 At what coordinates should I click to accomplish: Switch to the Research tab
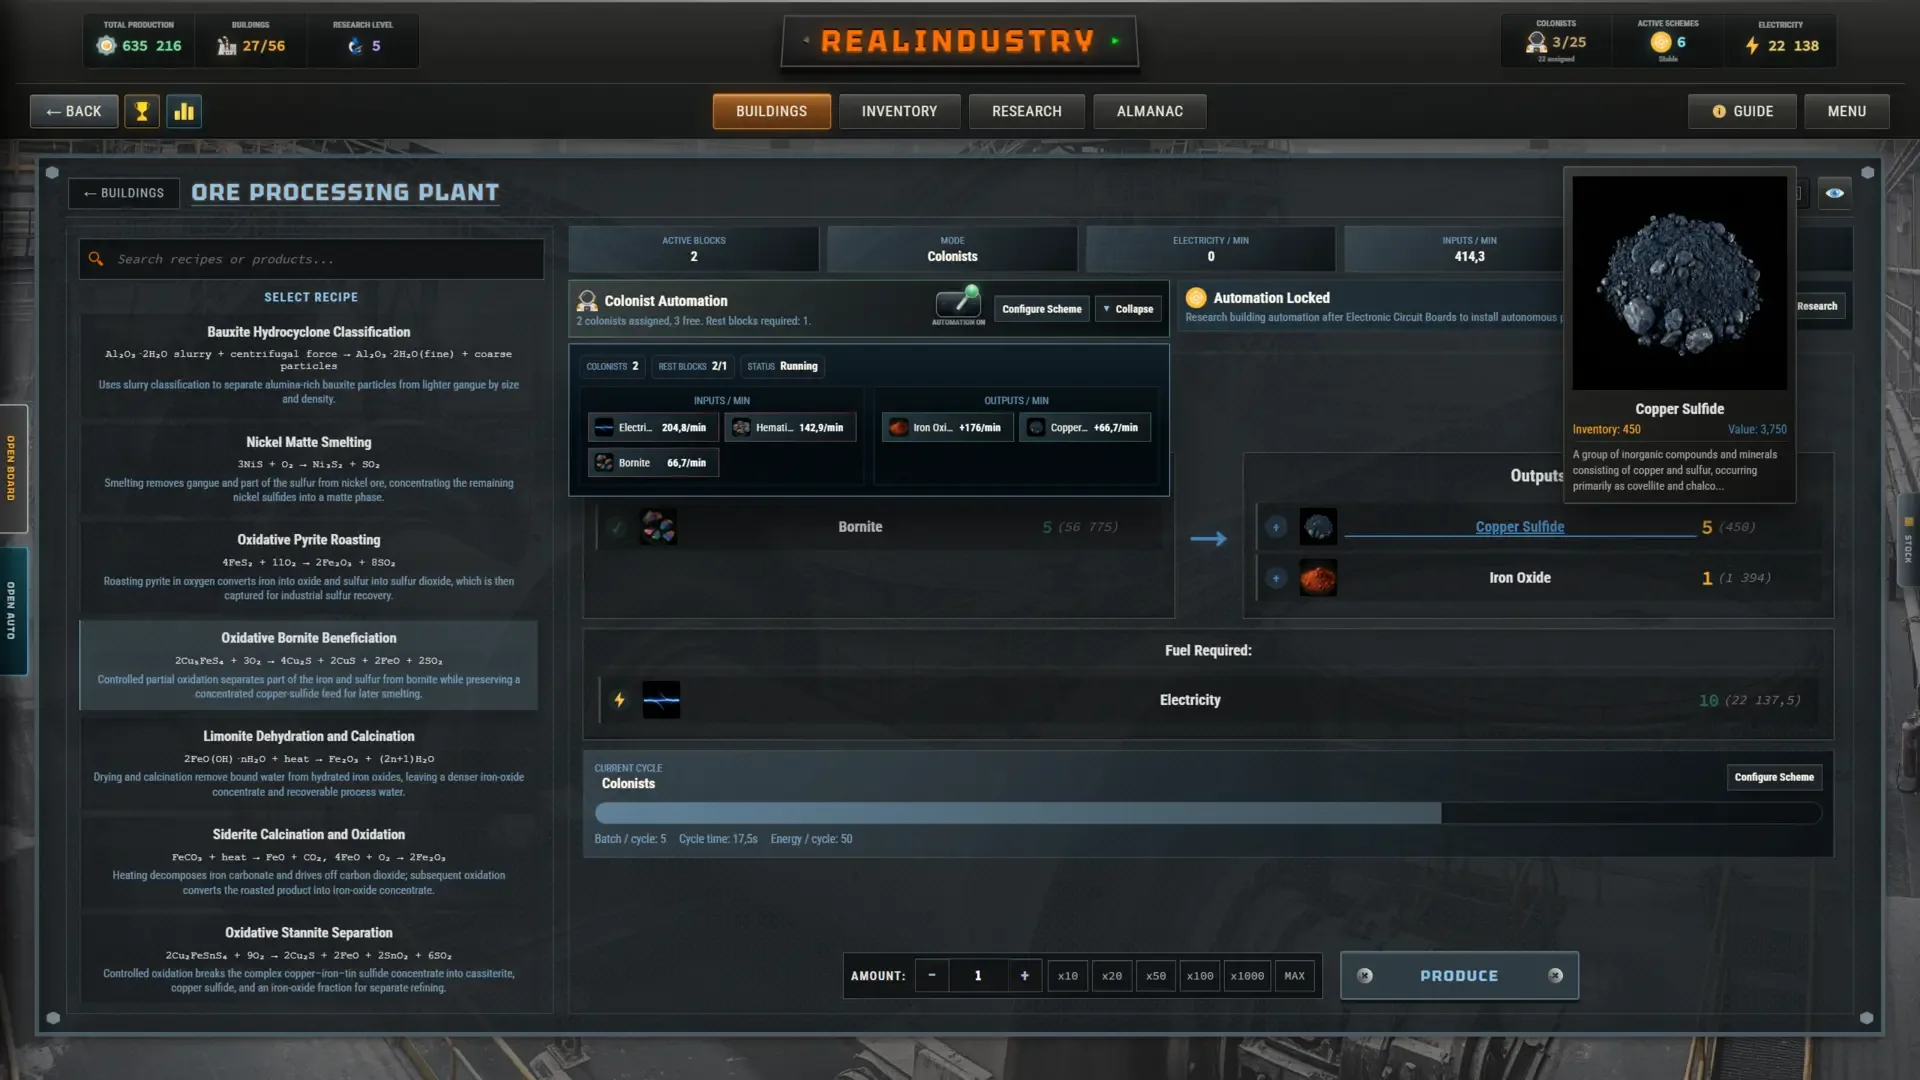click(x=1026, y=111)
